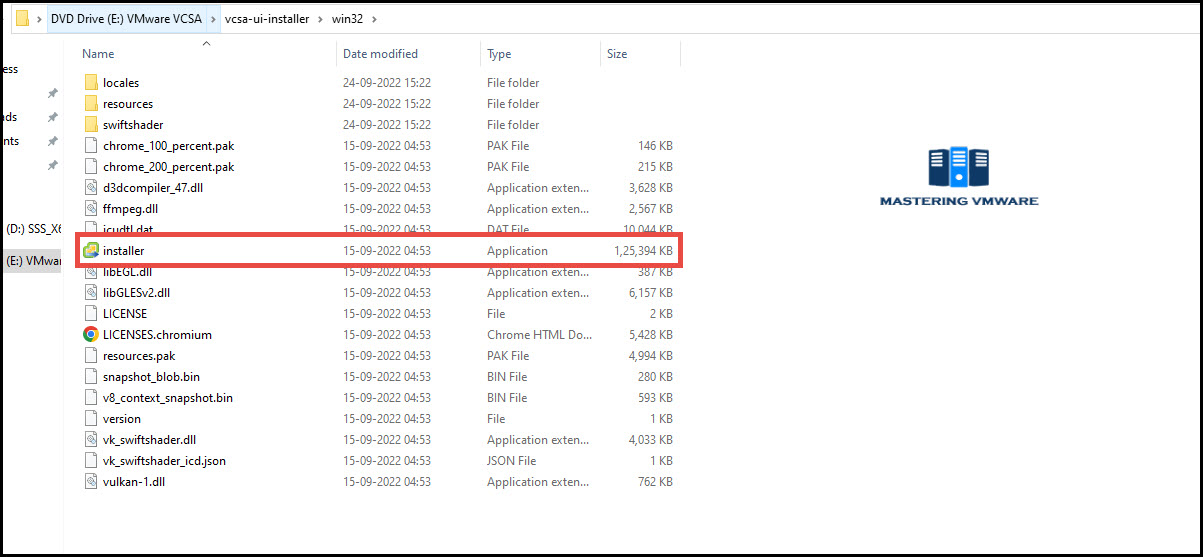Select the swiftshader folder name
The image size is (1203, 557).
(x=133, y=125)
